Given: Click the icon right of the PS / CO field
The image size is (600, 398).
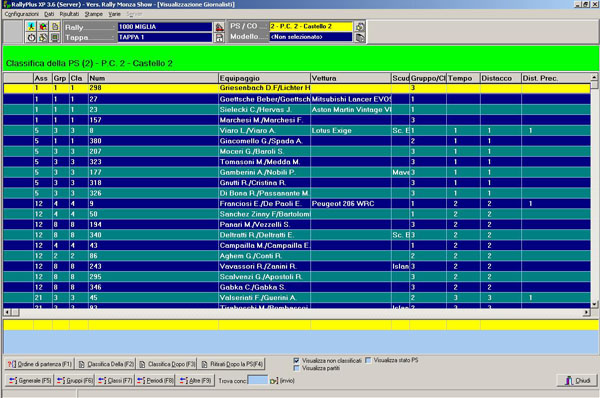Looking at the screenshot, I should point(360,26).
